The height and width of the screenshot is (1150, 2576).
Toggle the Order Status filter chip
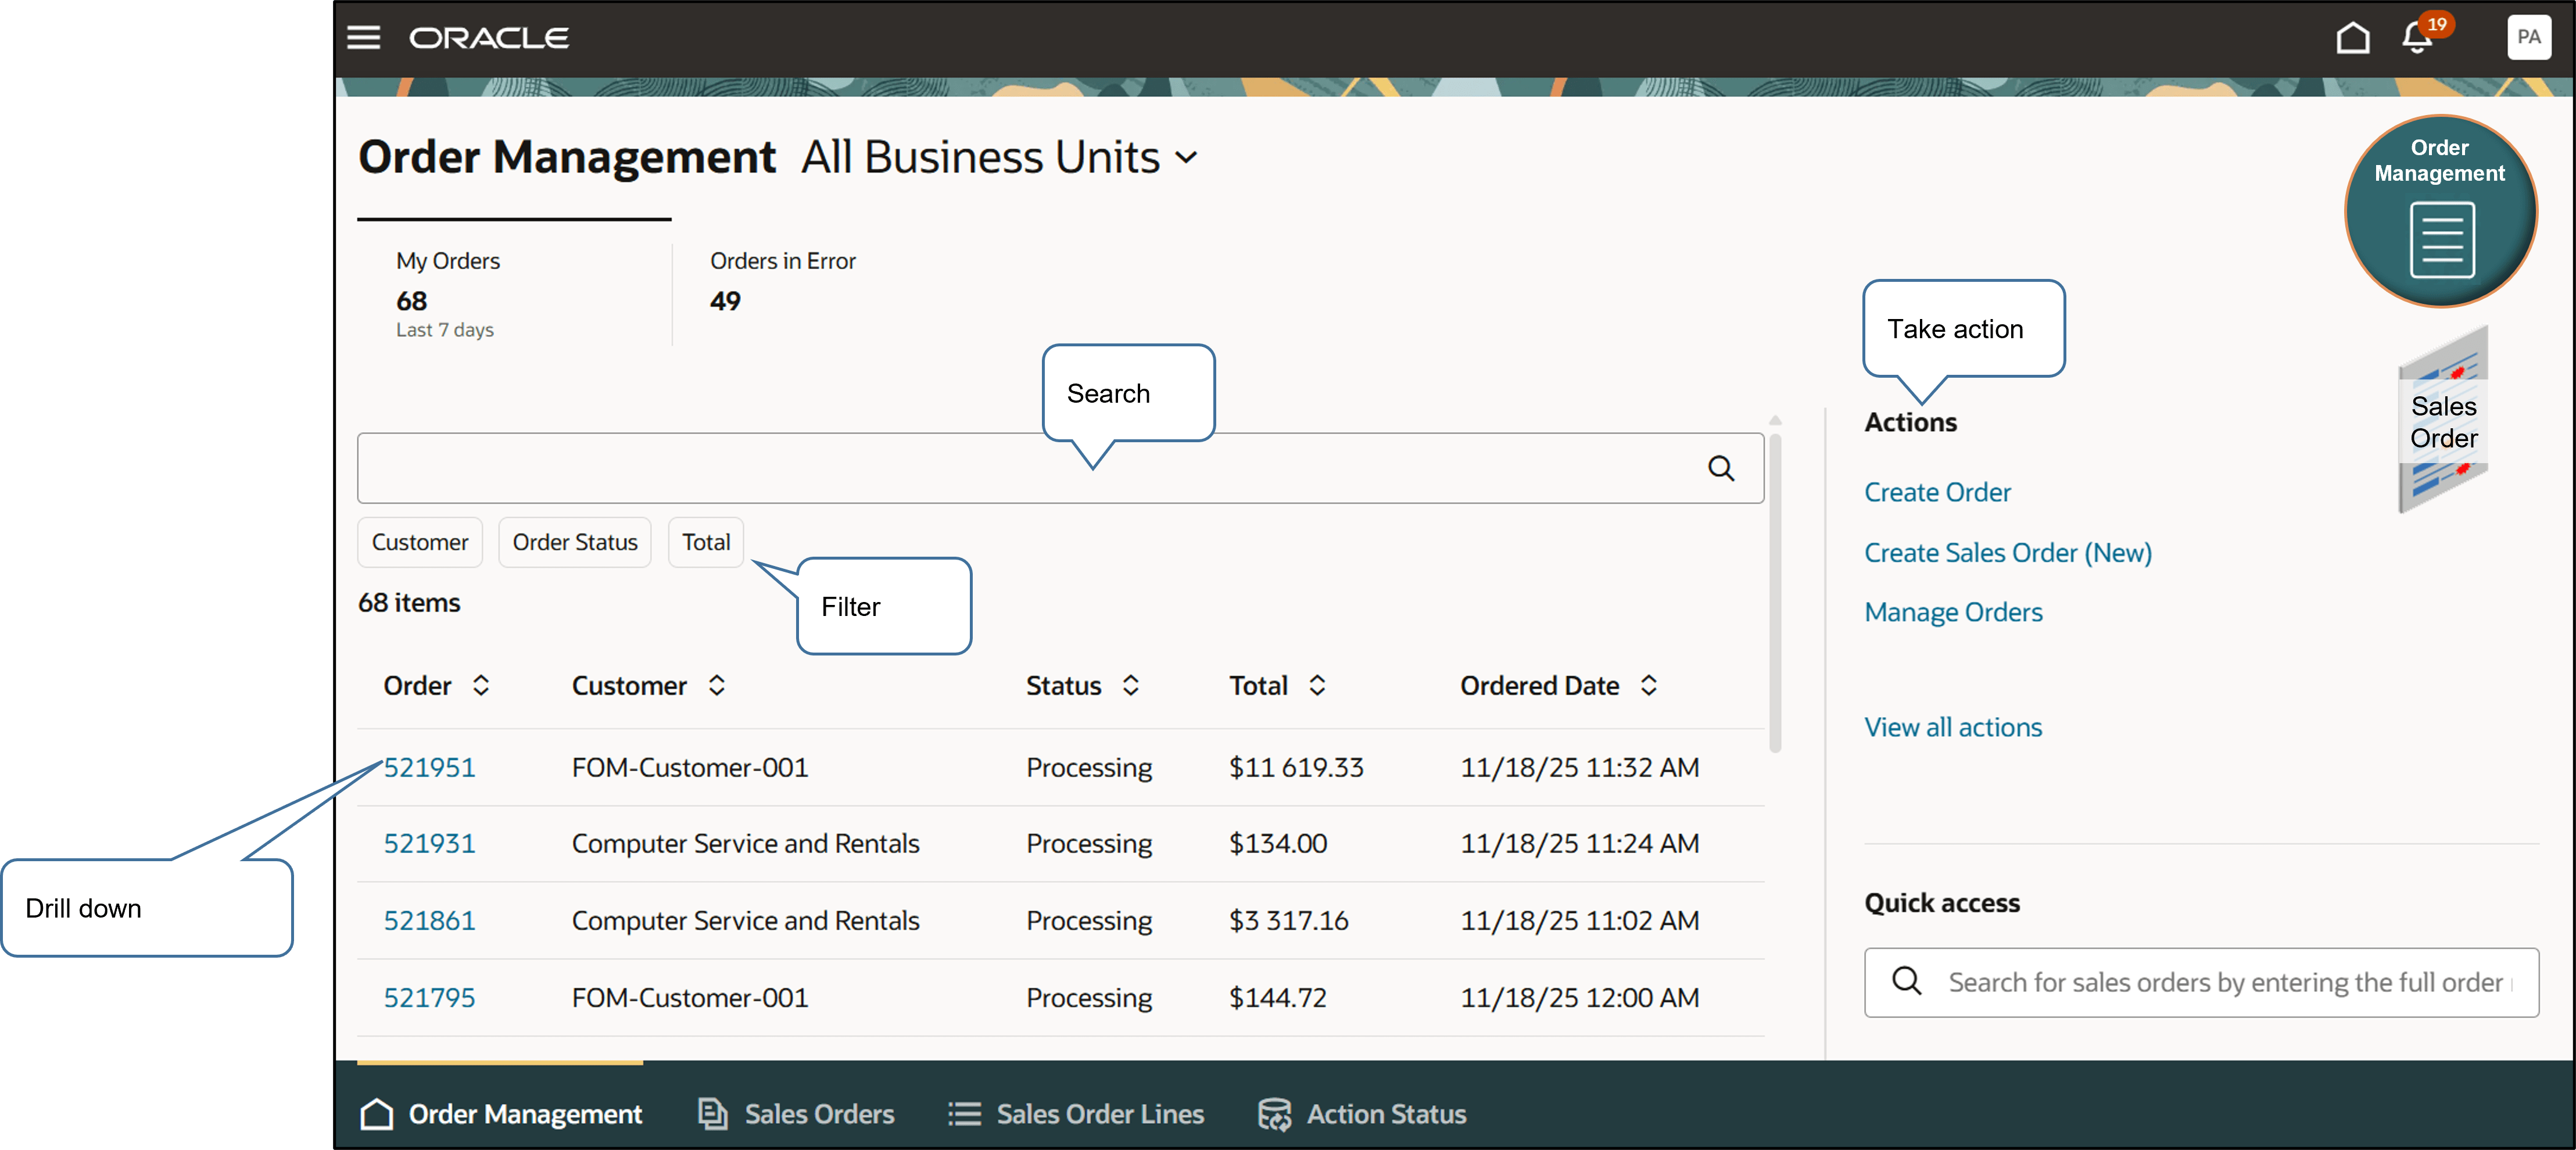pos(574,542)
